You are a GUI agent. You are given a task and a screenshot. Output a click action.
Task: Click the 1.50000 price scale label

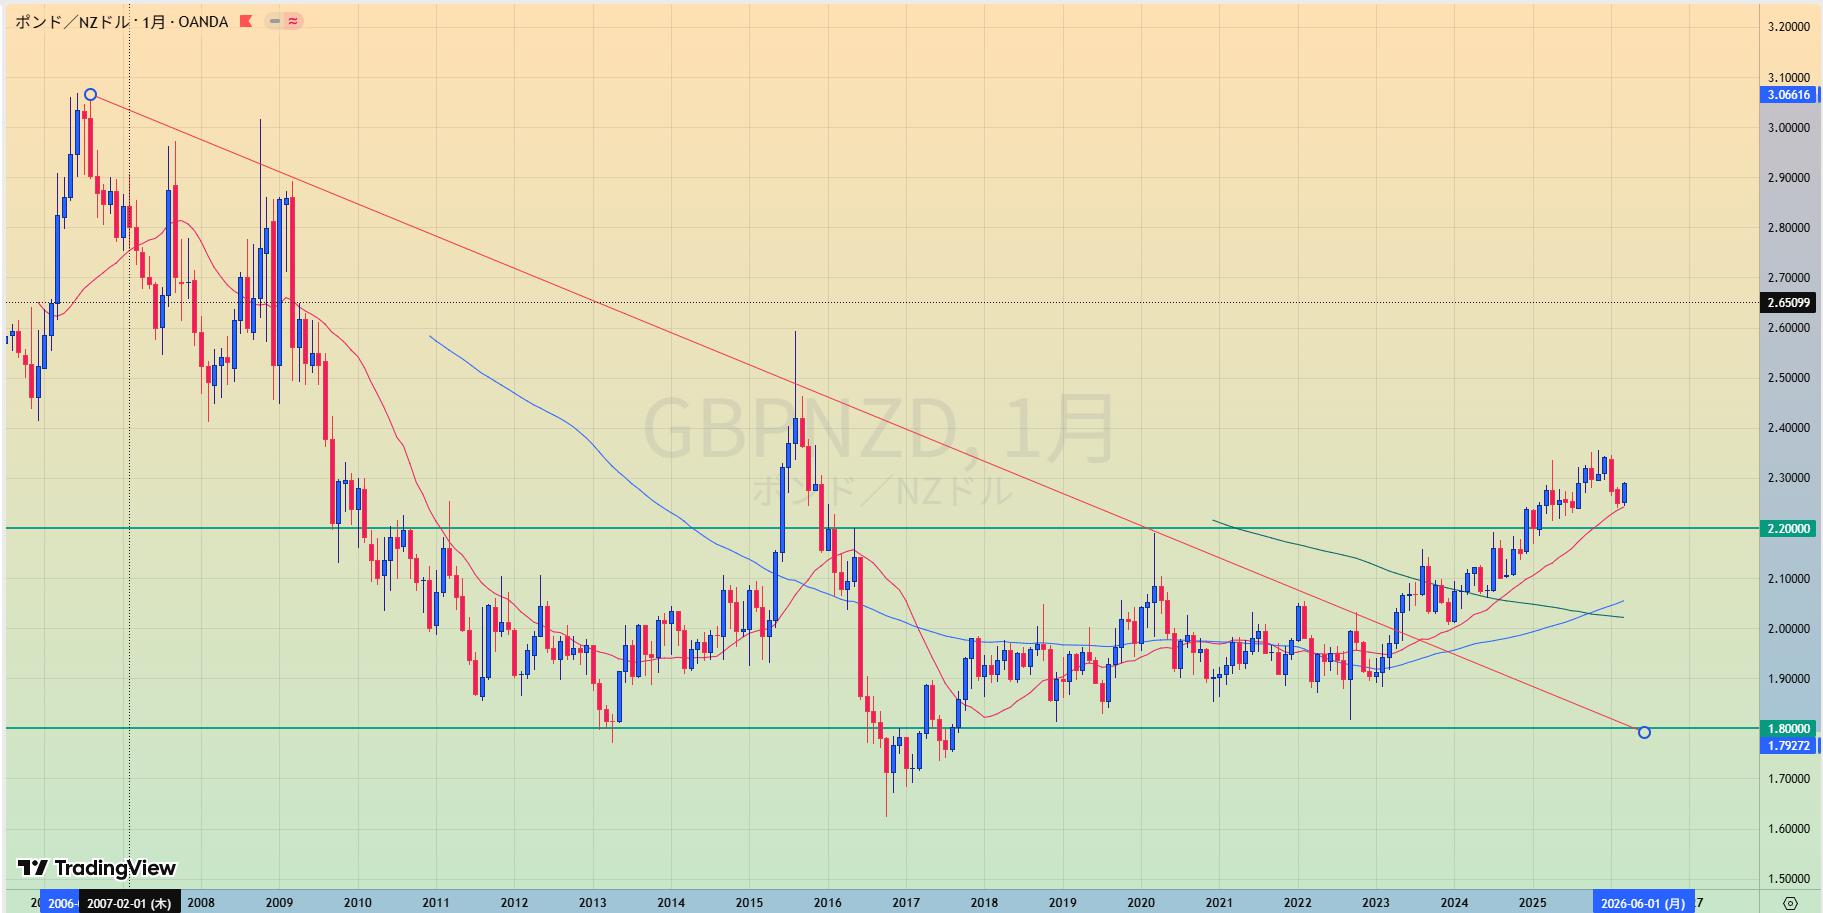[1788, 879]
